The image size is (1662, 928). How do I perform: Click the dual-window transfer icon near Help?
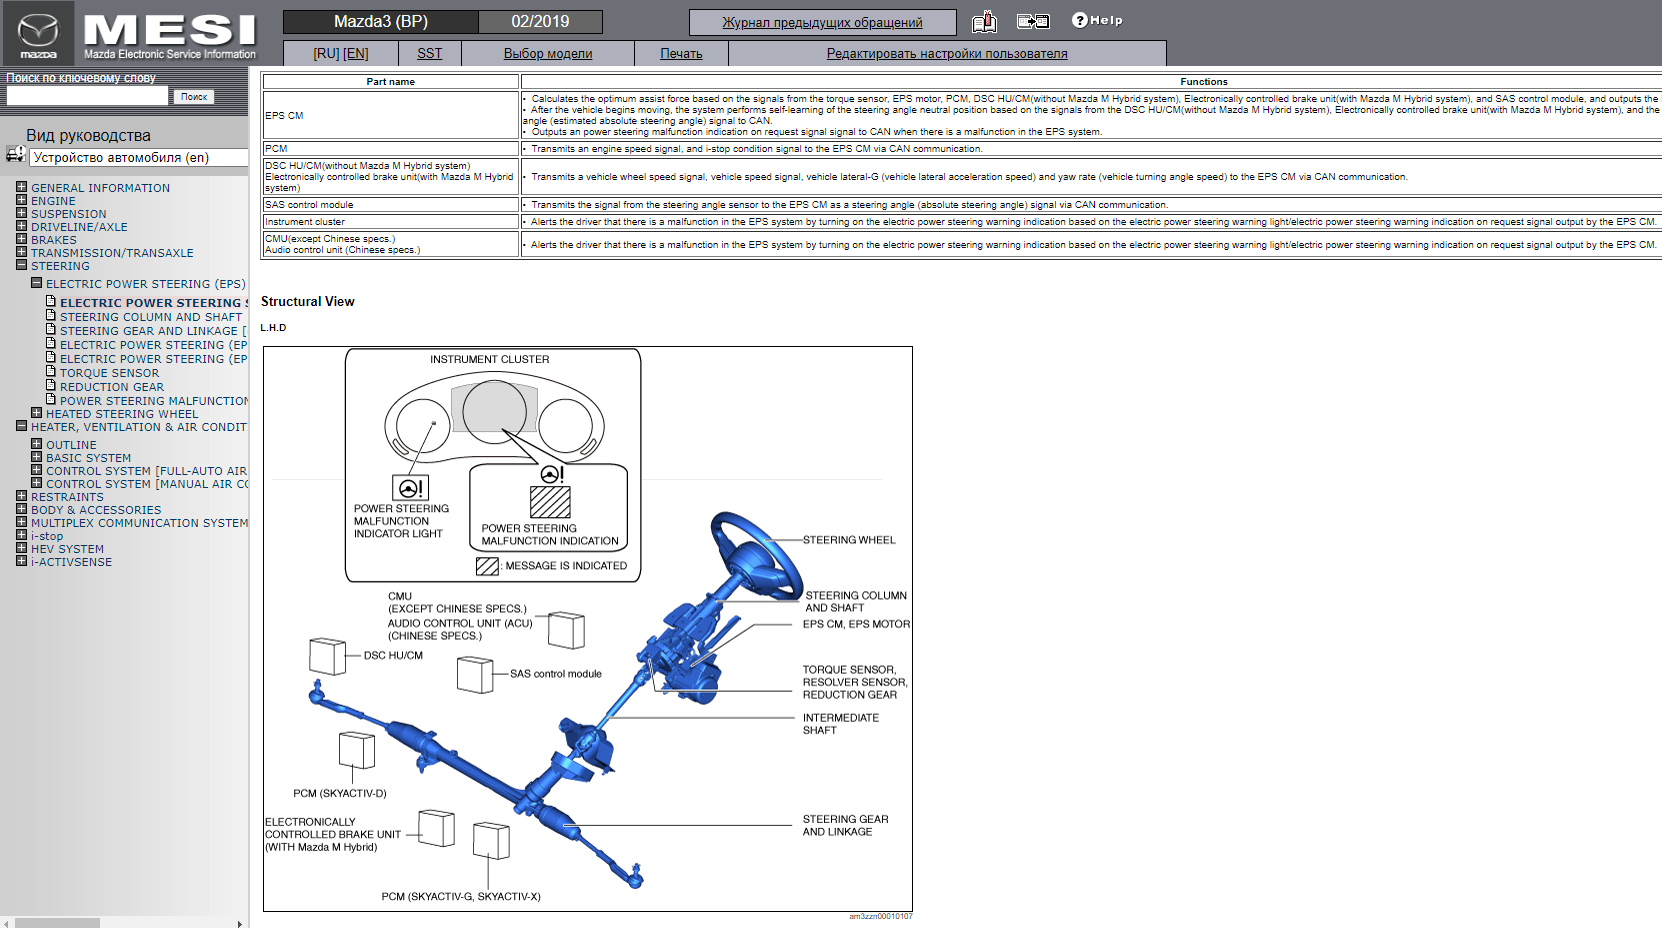[x=1032, y=20]
